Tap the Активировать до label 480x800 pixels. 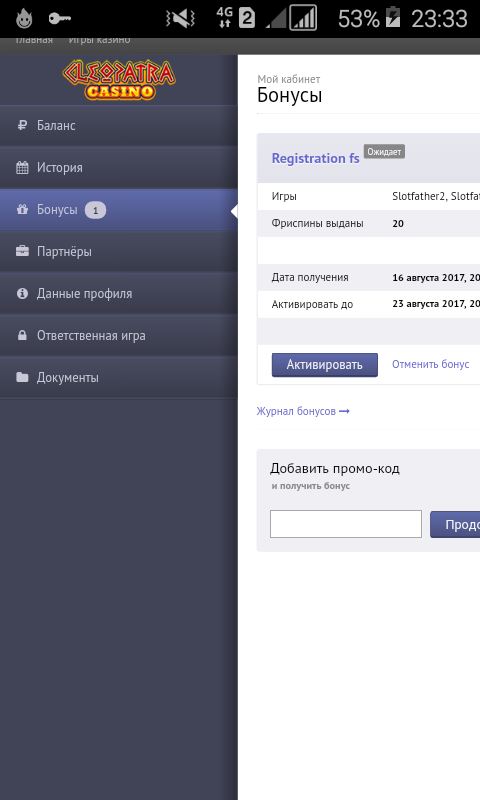pyautogui.click(x=312, y=305)
